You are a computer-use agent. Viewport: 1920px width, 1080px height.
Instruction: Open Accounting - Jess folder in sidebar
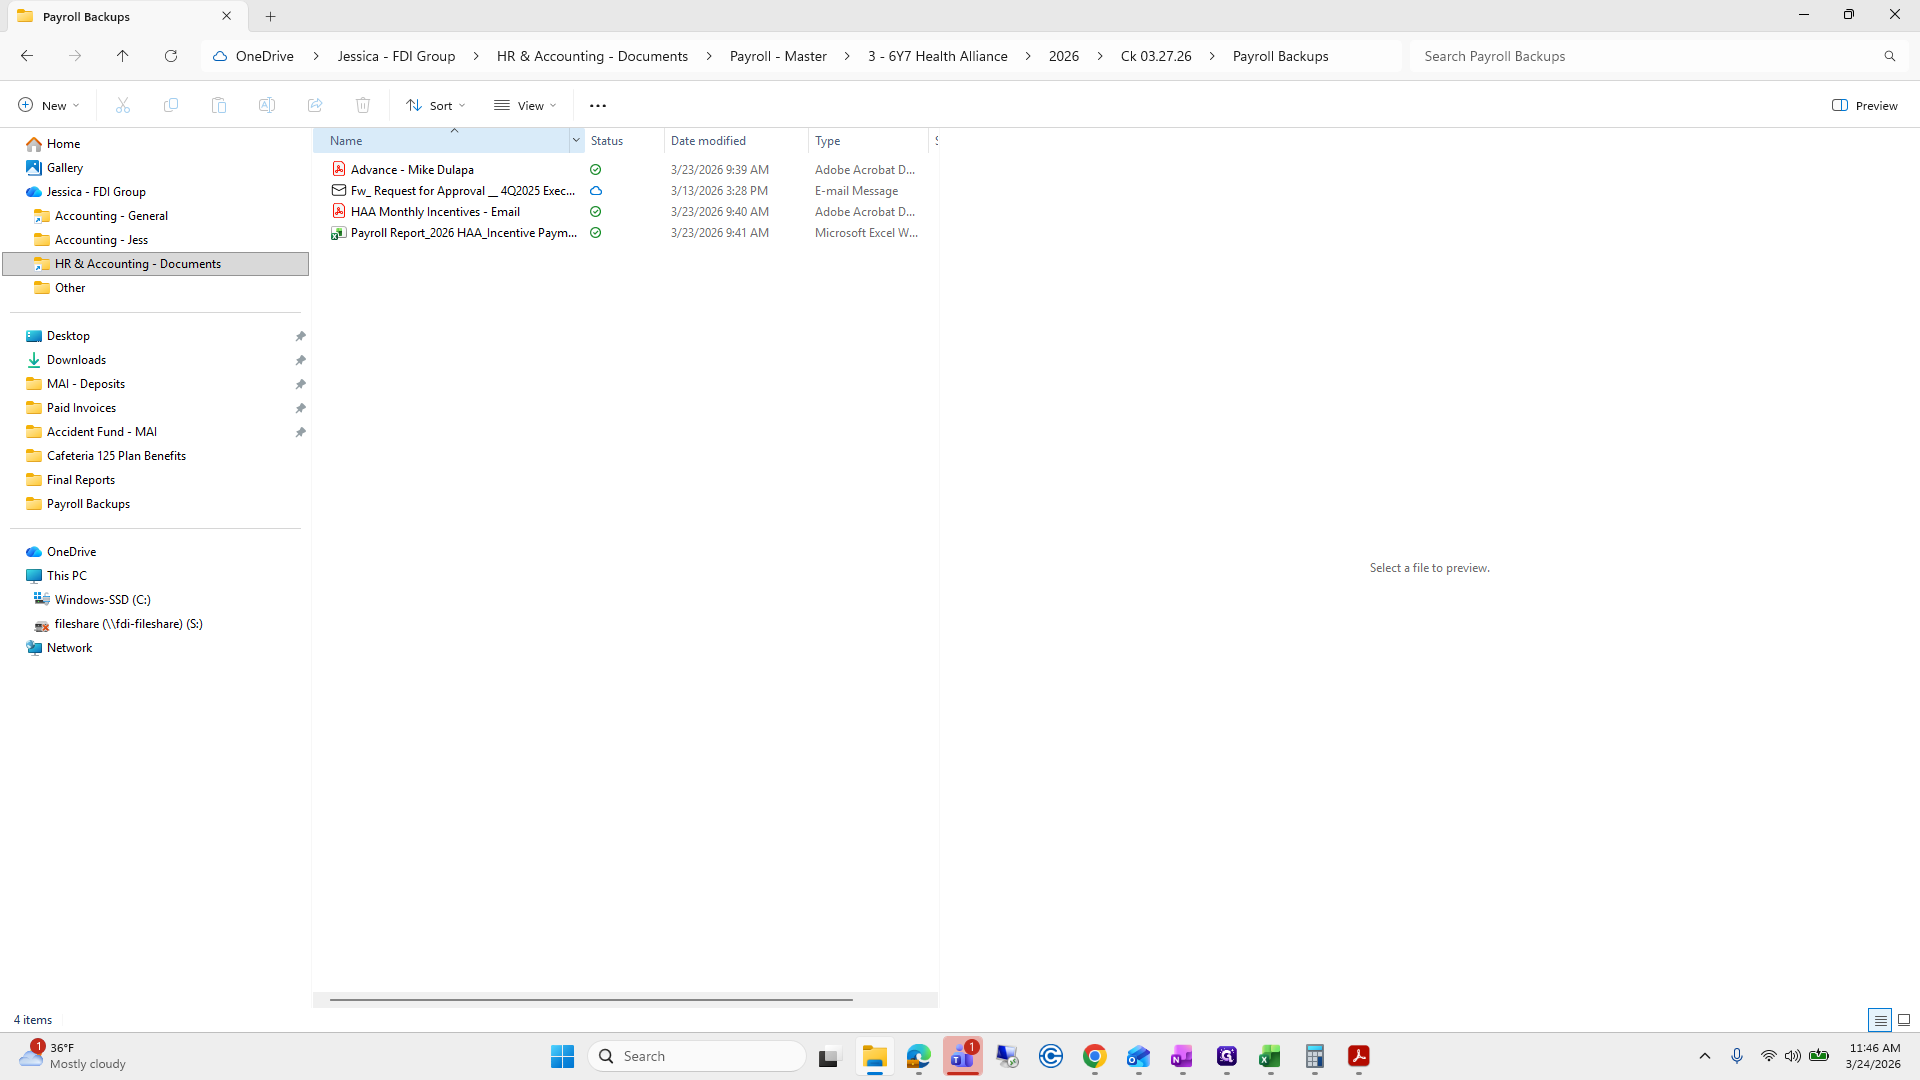[x=101, y=240]
